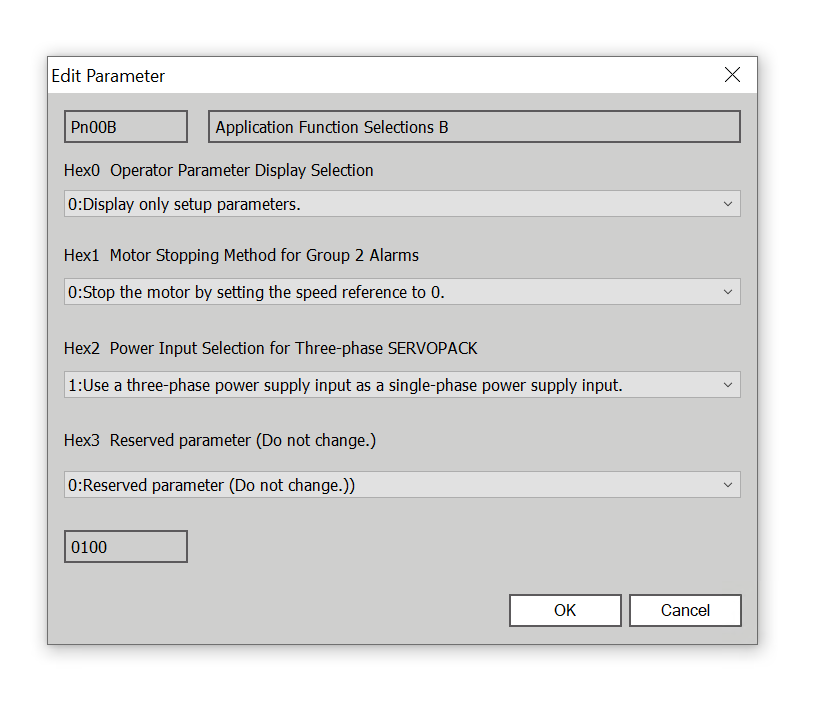Click the Application Function Selections B name field

tap(474, 127)
